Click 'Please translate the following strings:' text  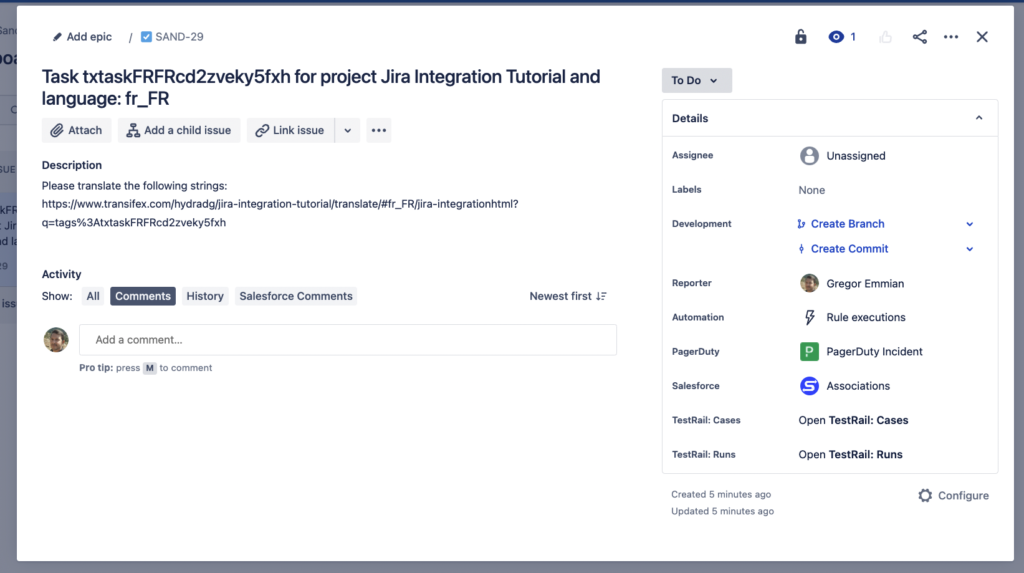[135, 186]
